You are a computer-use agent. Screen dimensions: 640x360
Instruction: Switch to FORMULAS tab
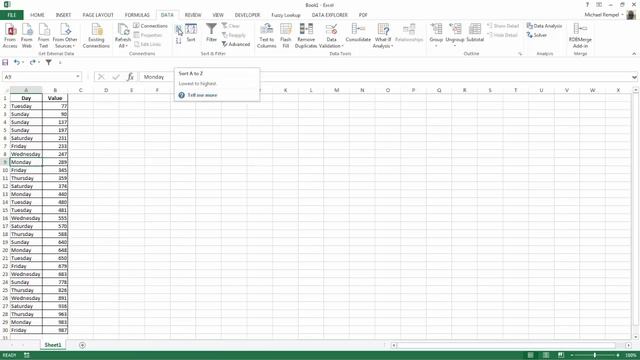(137, 15)
